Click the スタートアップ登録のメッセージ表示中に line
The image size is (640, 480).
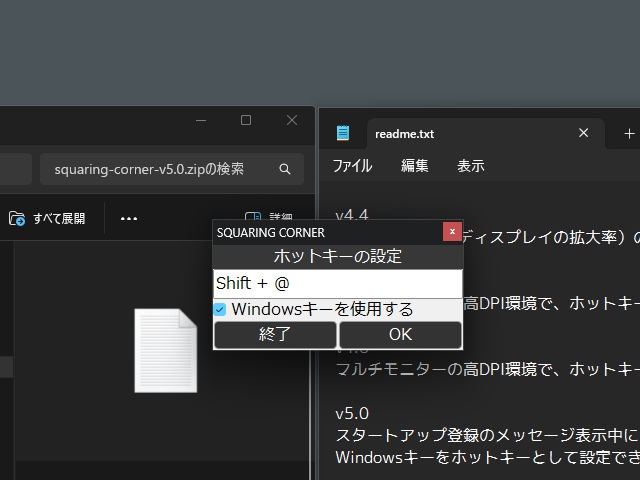[488, 436]
